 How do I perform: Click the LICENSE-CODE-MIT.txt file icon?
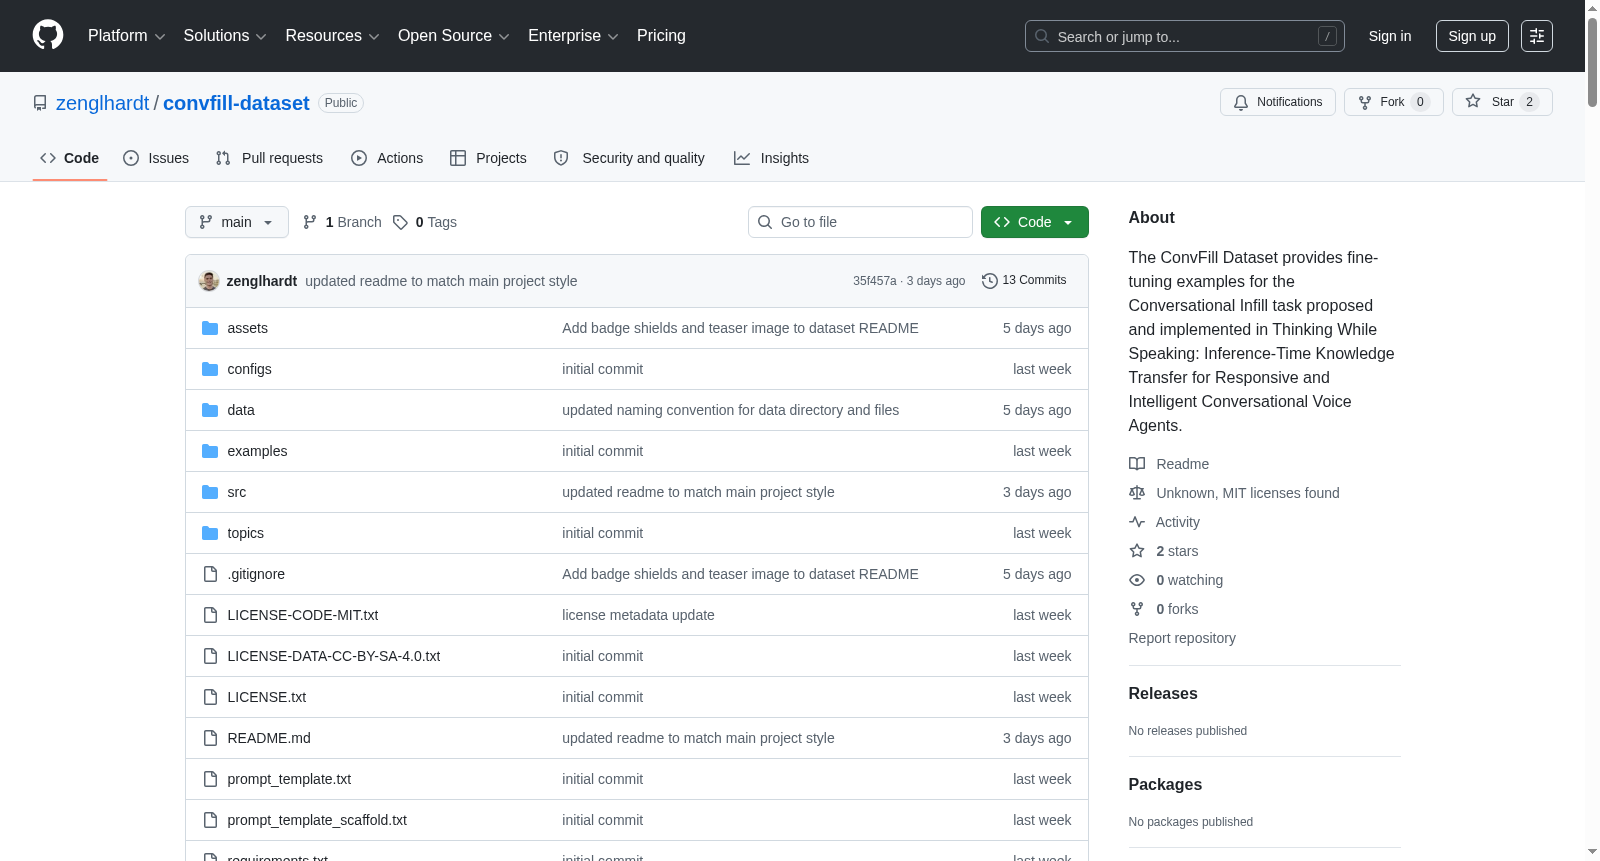210,615
